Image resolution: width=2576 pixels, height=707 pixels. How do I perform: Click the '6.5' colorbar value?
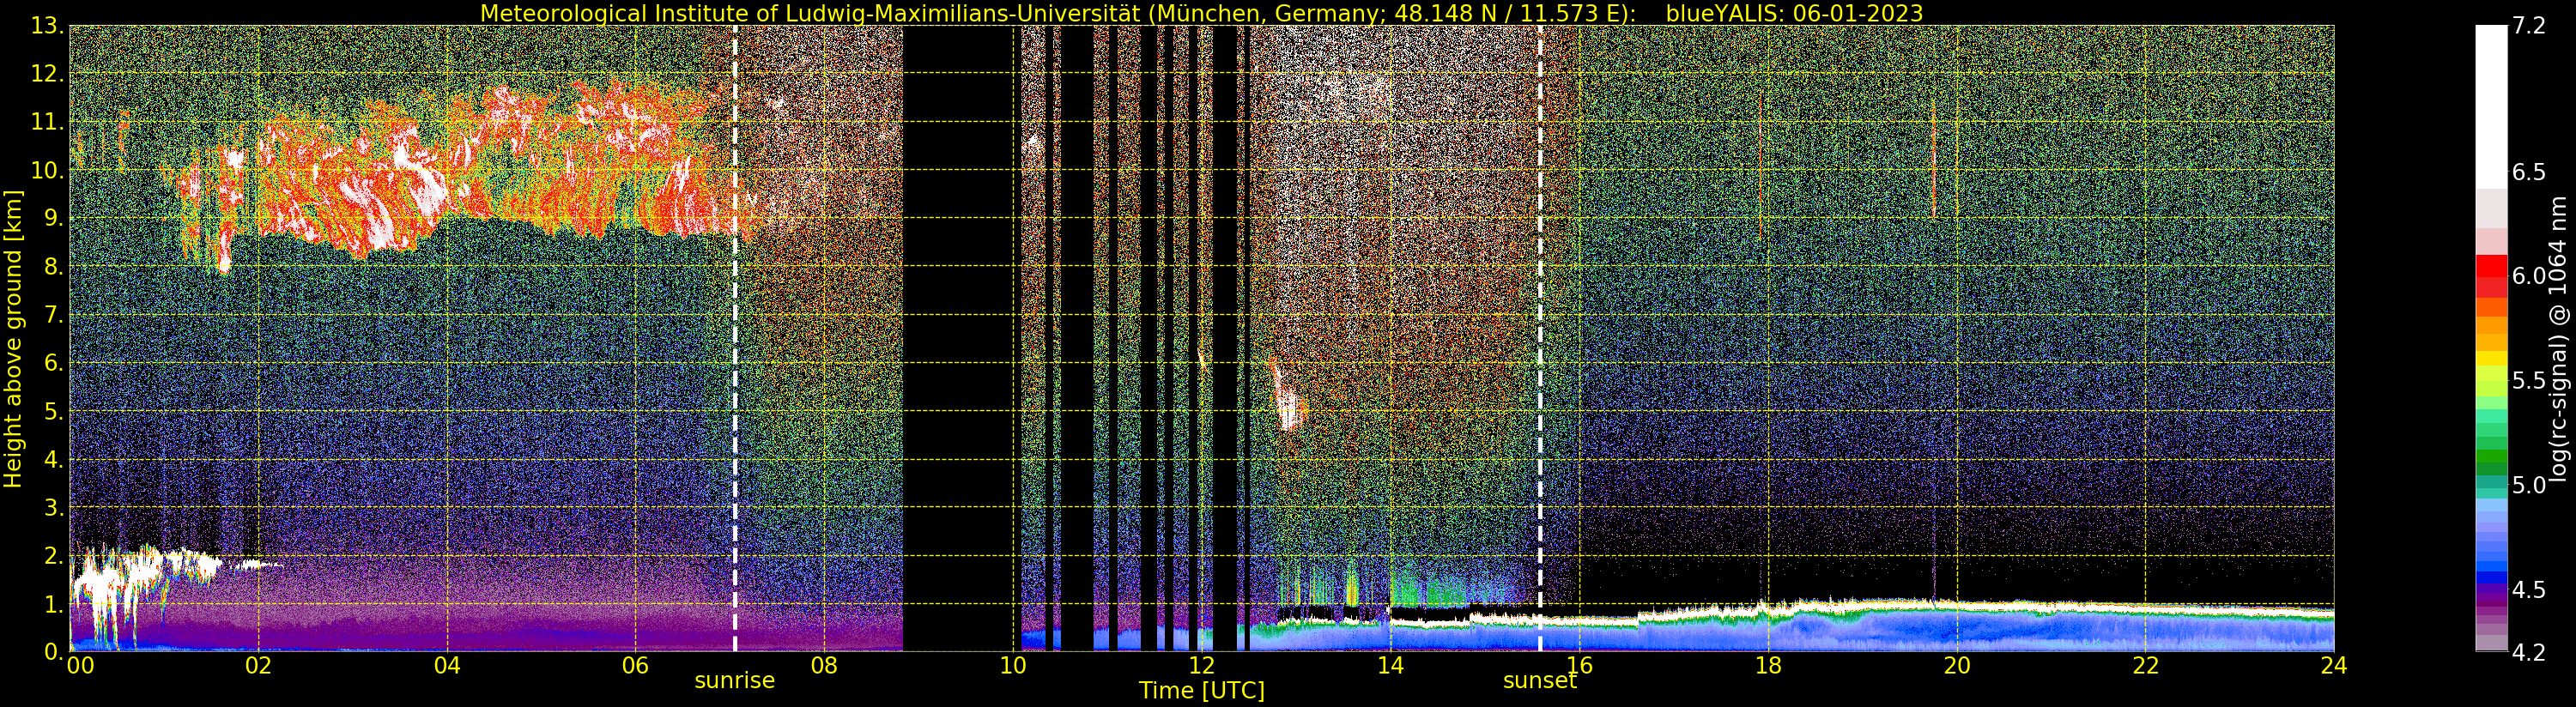coord(2528,172)
